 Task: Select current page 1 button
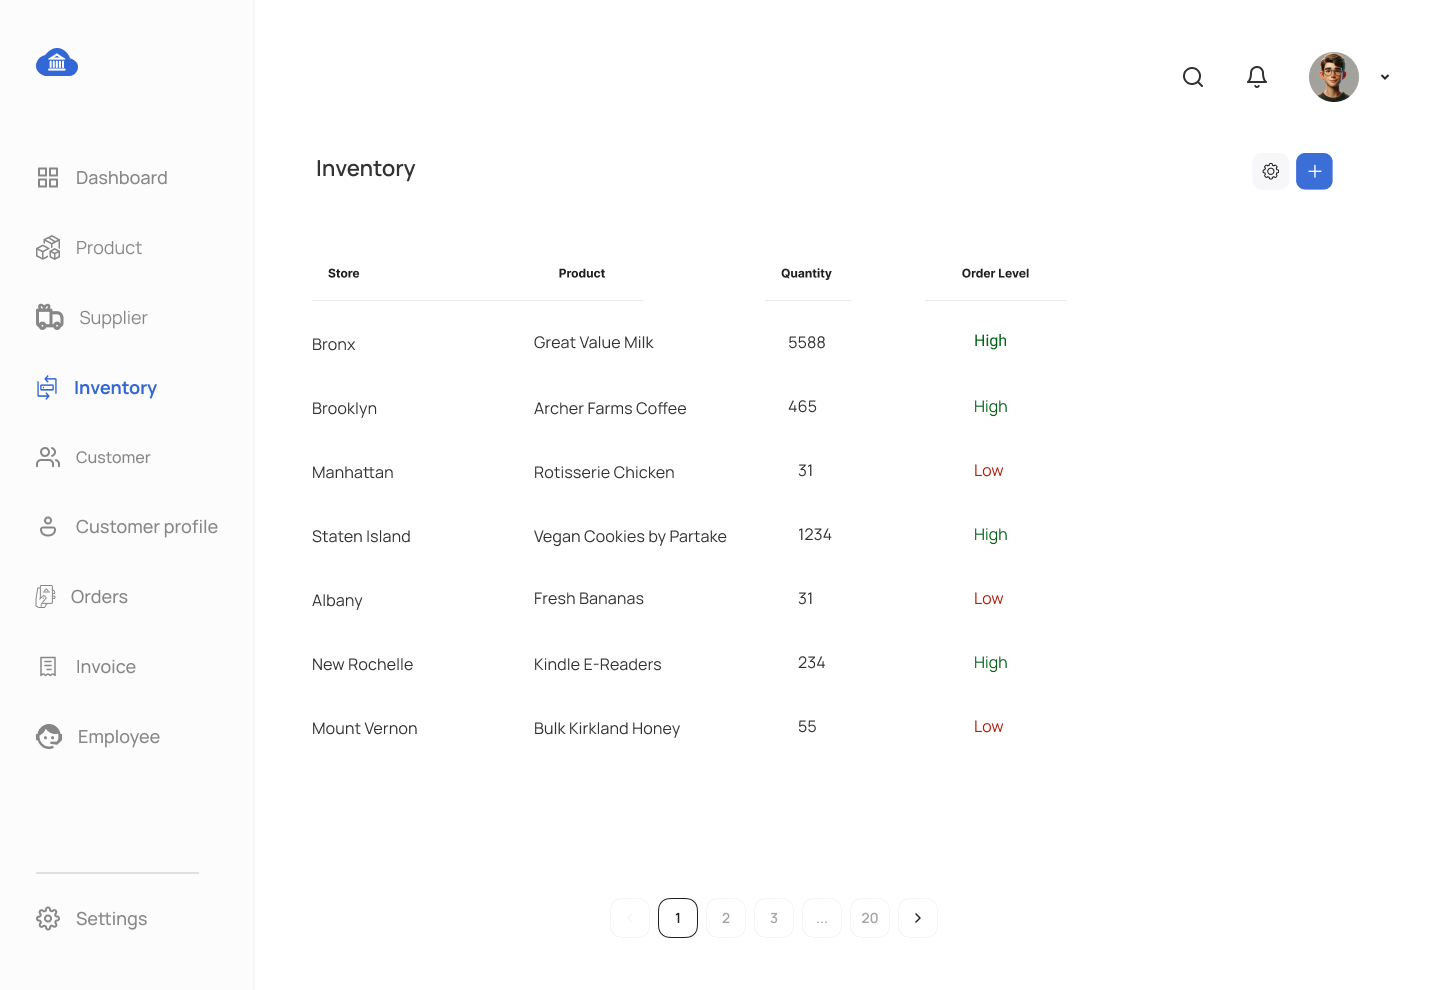(x=678, y=918)
